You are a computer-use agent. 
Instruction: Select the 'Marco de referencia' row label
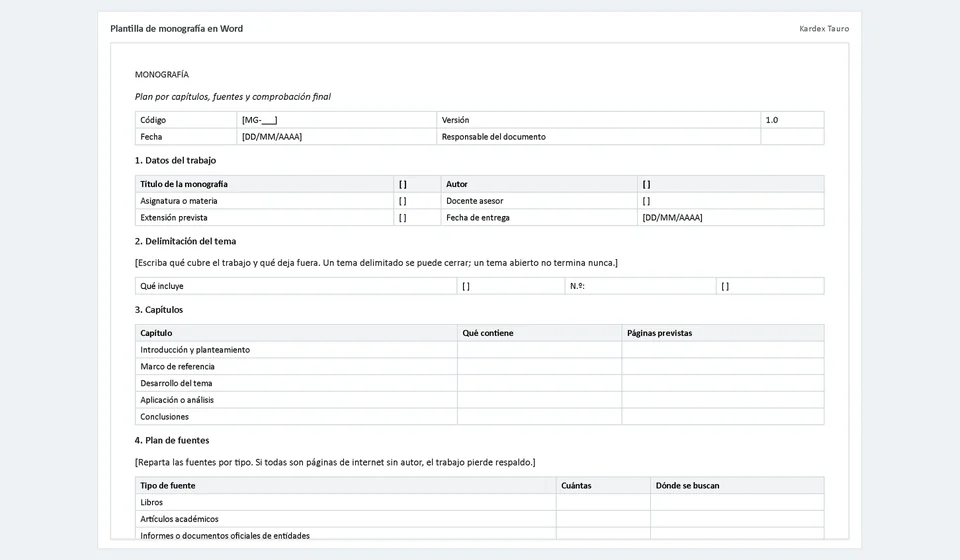177,367
